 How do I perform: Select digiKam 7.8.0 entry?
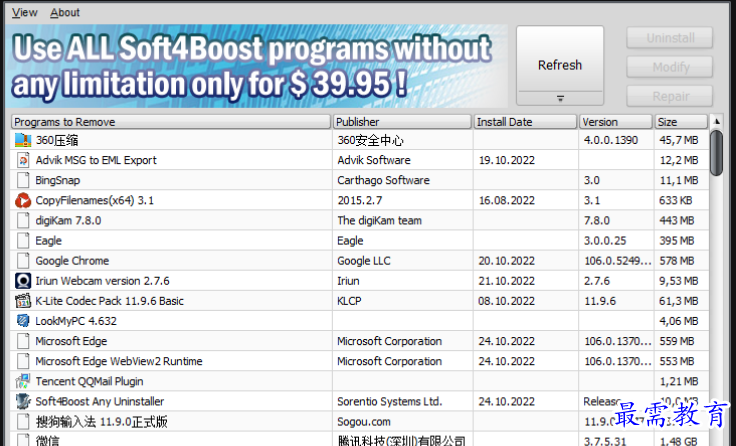tap(68, 221)
